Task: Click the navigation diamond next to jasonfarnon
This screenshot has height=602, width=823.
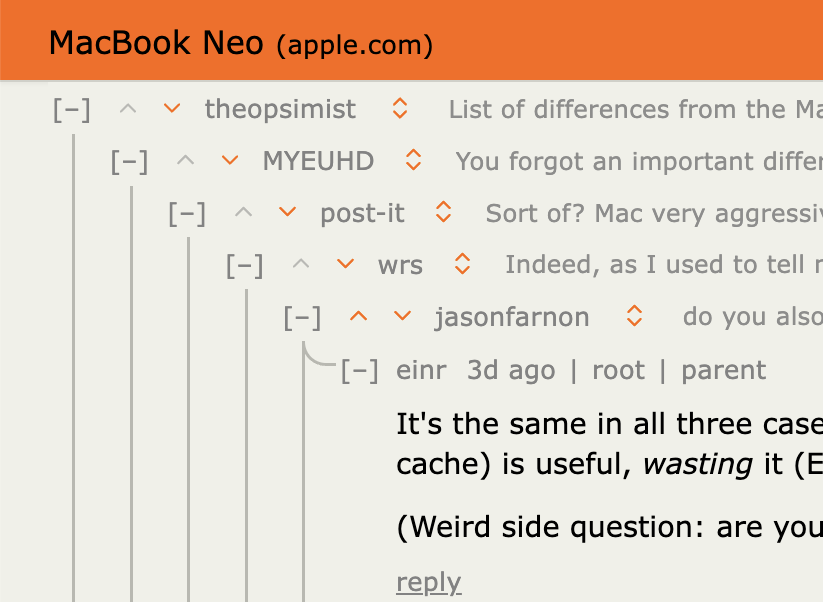Action: [633, 316]
